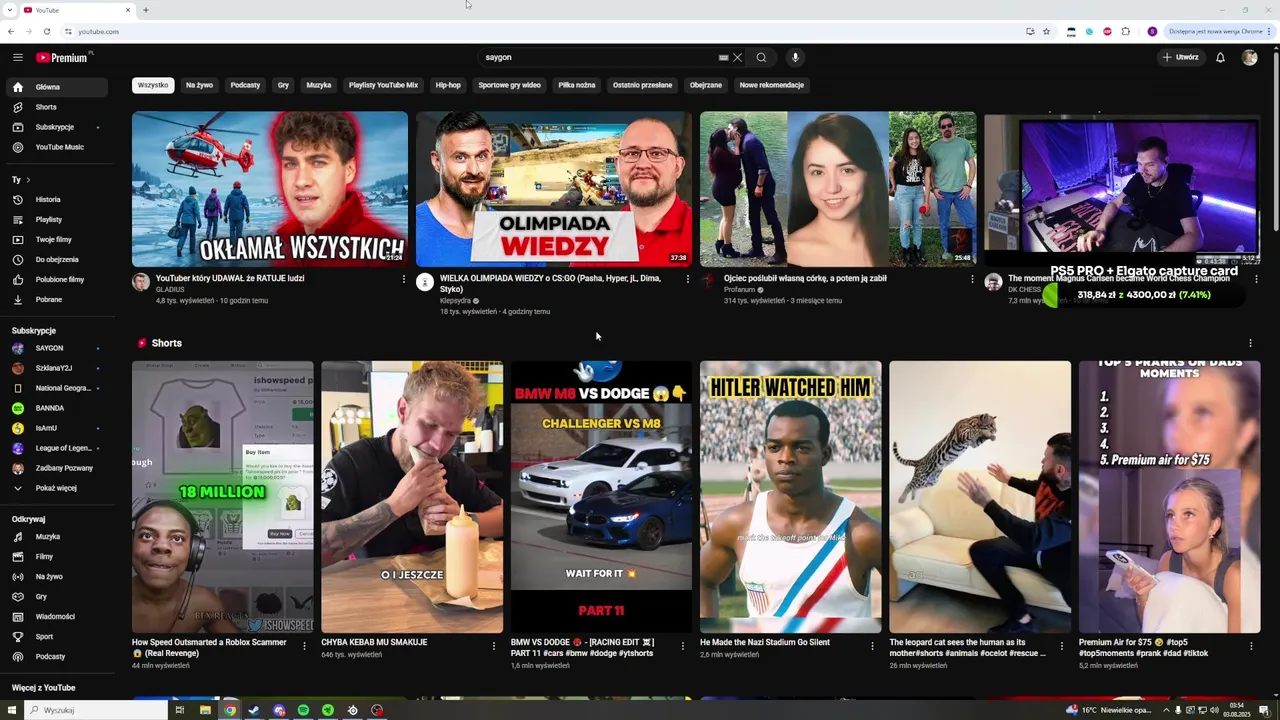Open options for How Speed Outsmarted short
The height and width of the screenshot is (720, 1280).
(305, 646)
